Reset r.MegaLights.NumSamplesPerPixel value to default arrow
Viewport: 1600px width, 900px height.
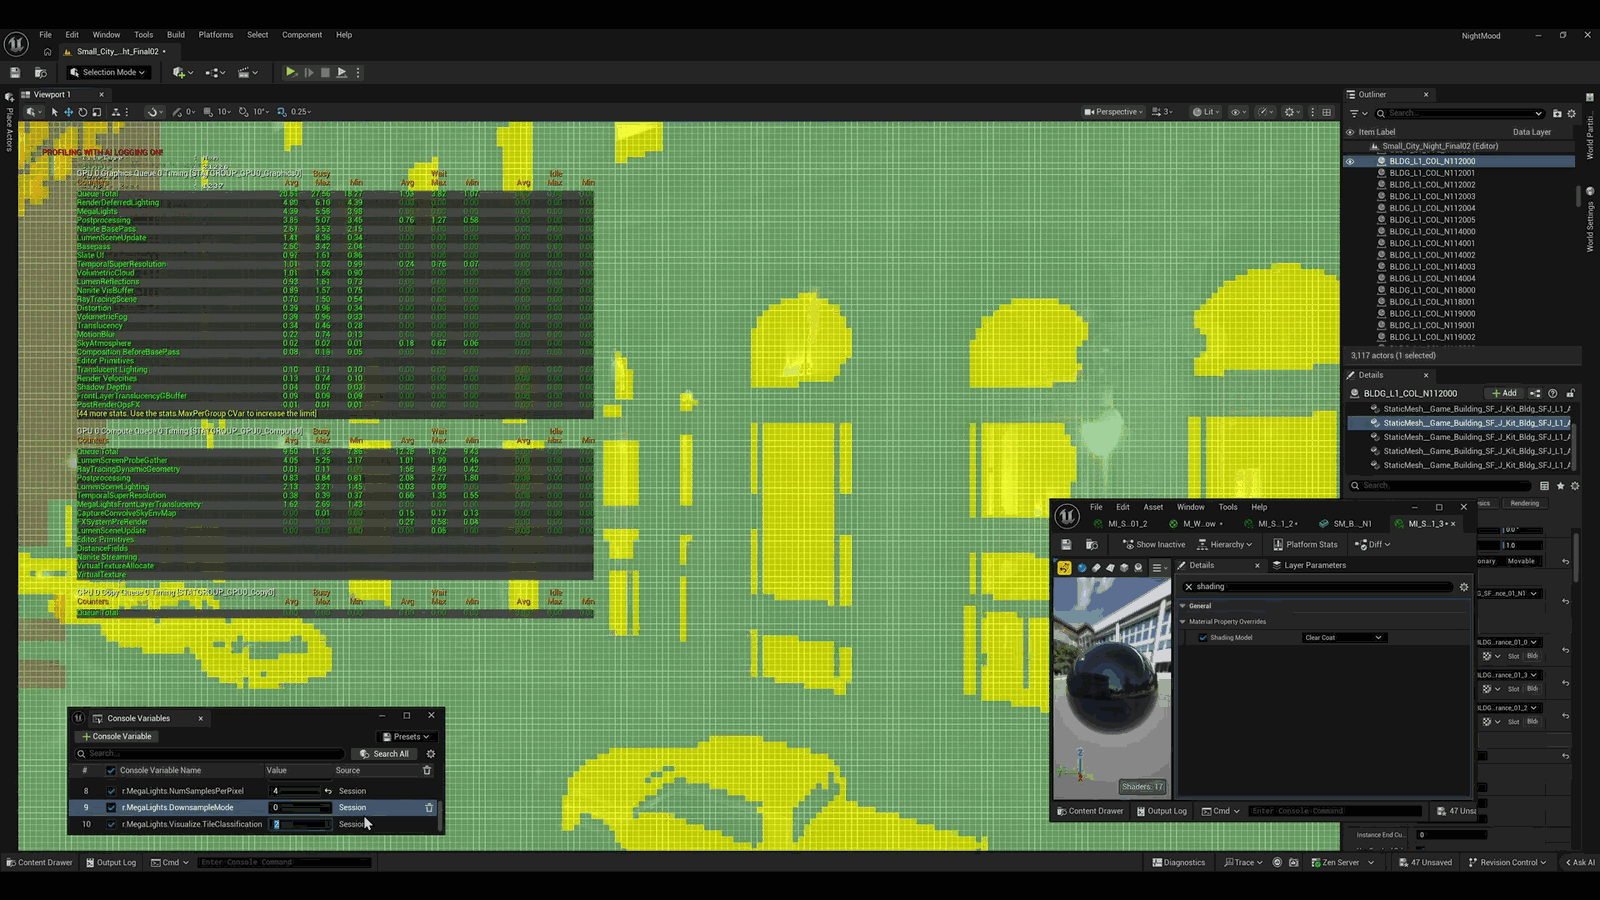click(328, 791)
